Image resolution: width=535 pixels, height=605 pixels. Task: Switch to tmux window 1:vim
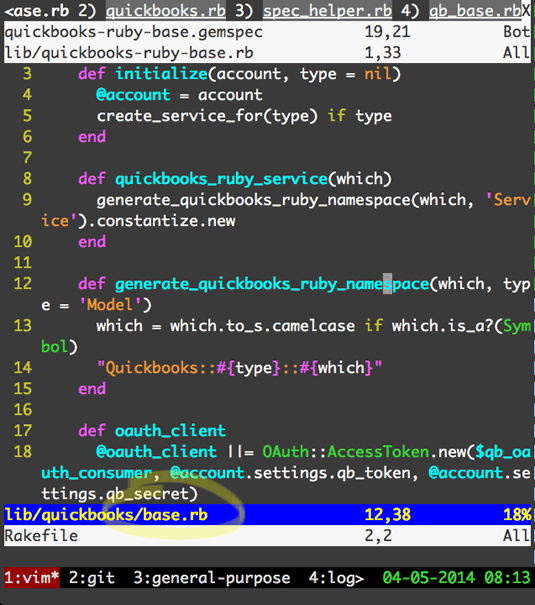tap(32, 578)
